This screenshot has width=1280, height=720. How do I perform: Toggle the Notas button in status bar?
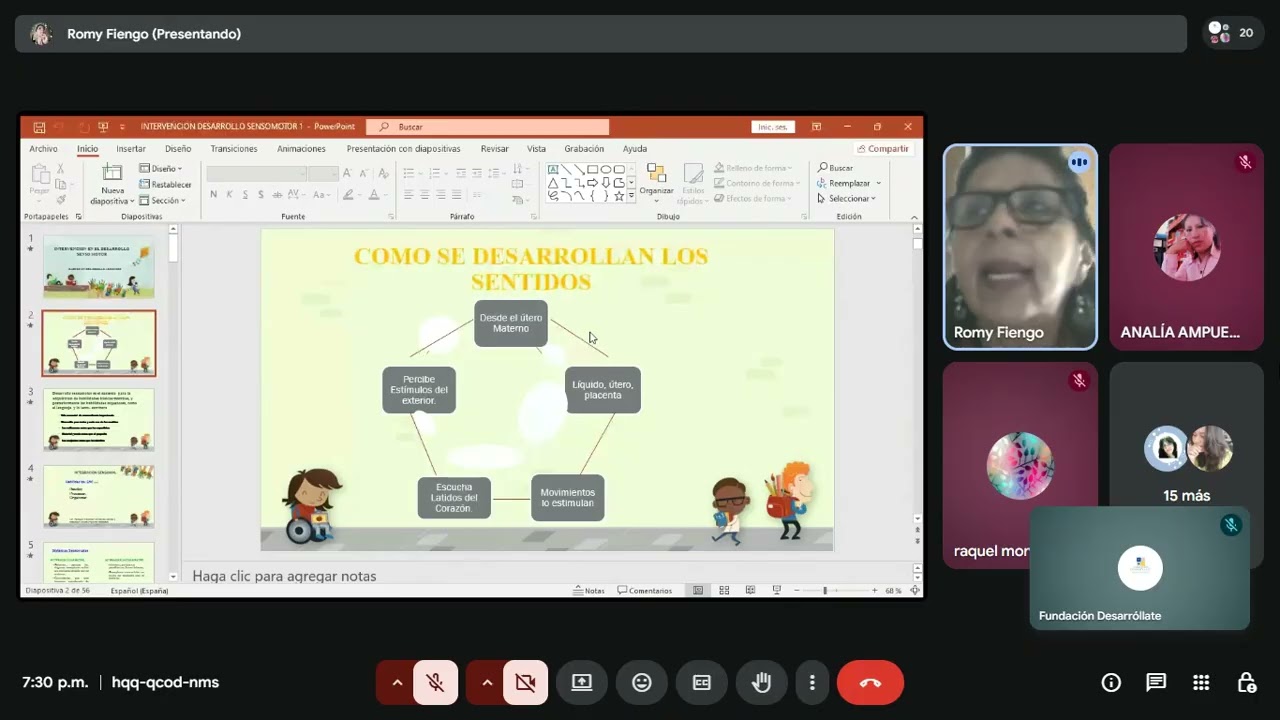(x=589, y=591)
